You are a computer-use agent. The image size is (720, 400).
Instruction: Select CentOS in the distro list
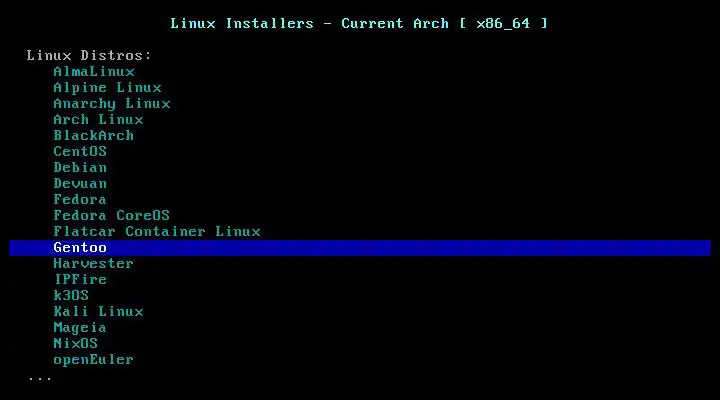pyautogui.click(x=80, y=152)
